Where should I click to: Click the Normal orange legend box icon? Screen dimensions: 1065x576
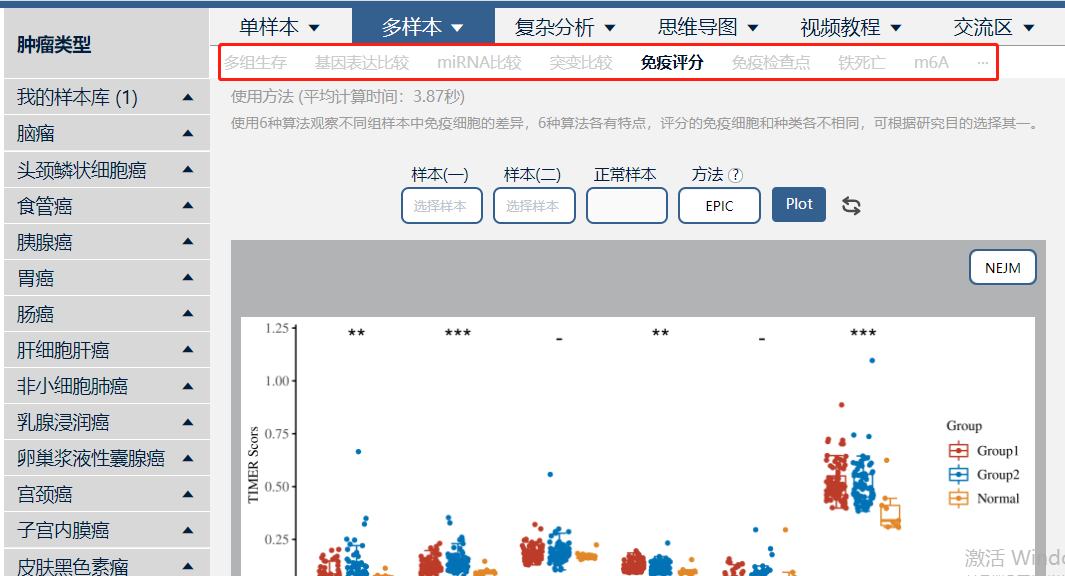tap(958, 498)
